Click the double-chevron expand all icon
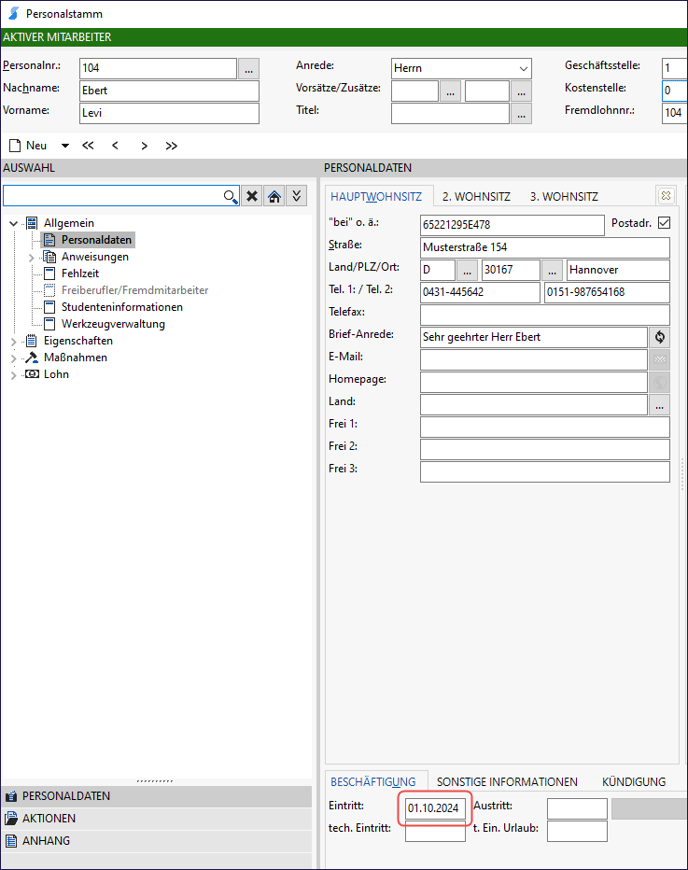688x870 pixels. click(x=297, y=196)
